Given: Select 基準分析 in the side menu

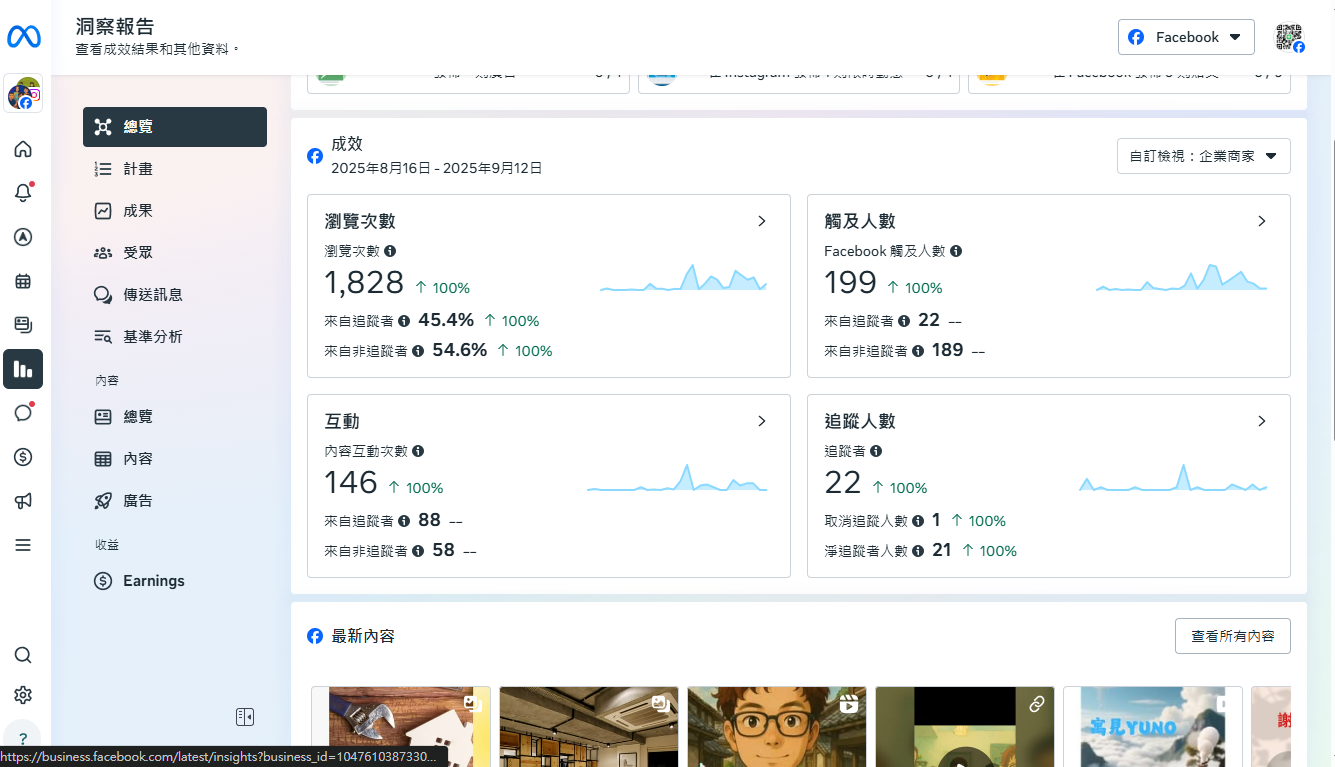Looking at the screenshot, I should coord(152,337).
